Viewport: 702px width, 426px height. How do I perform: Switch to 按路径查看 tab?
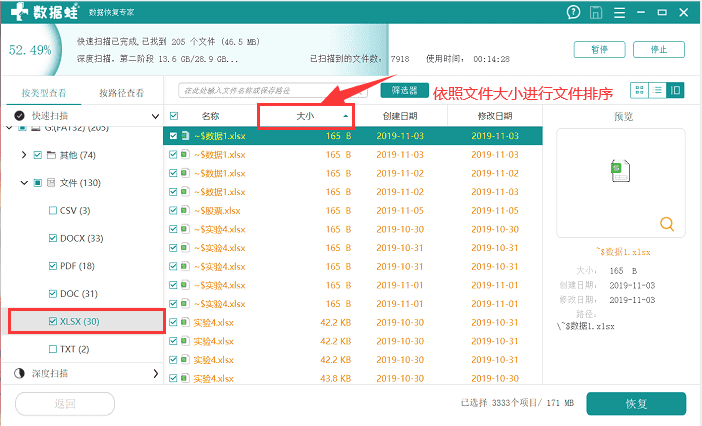pos(121,92)
